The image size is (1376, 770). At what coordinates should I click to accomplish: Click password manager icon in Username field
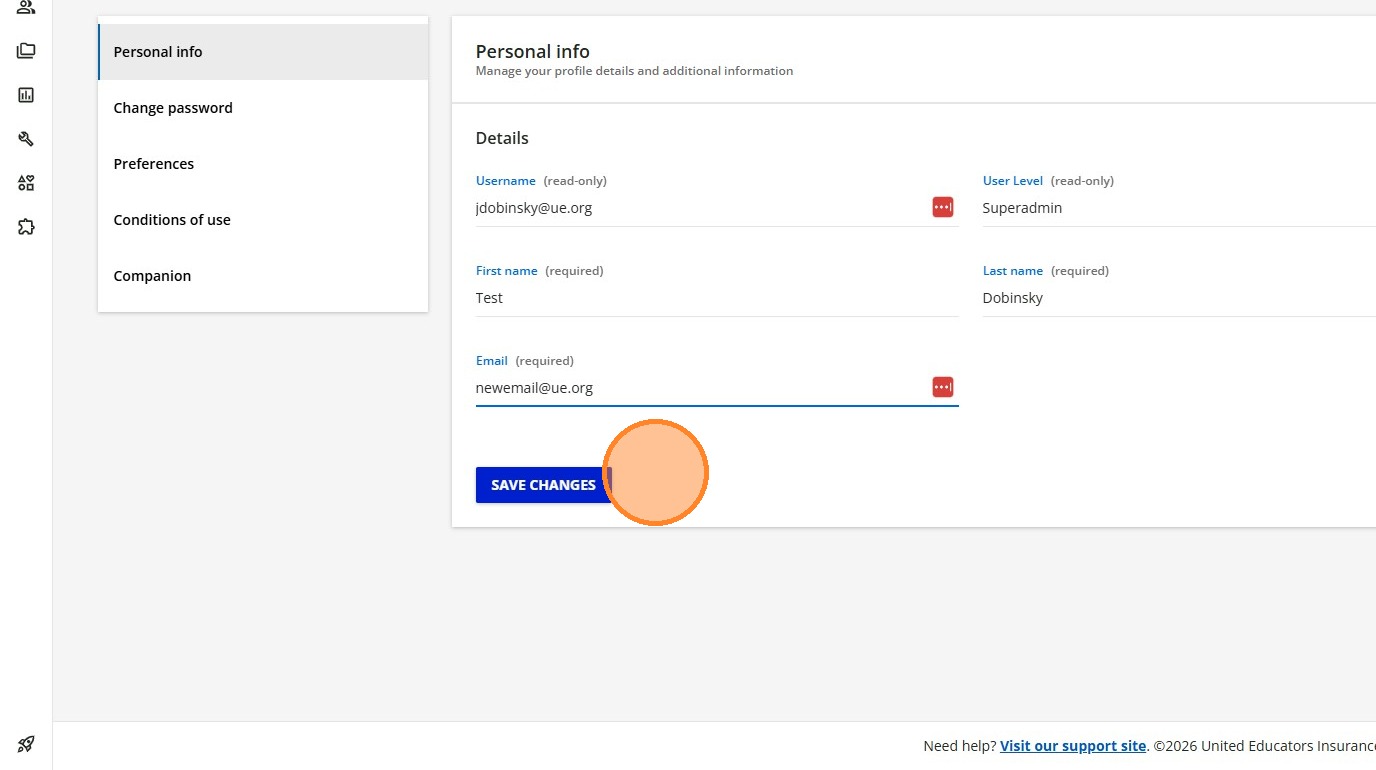[943, 207]
